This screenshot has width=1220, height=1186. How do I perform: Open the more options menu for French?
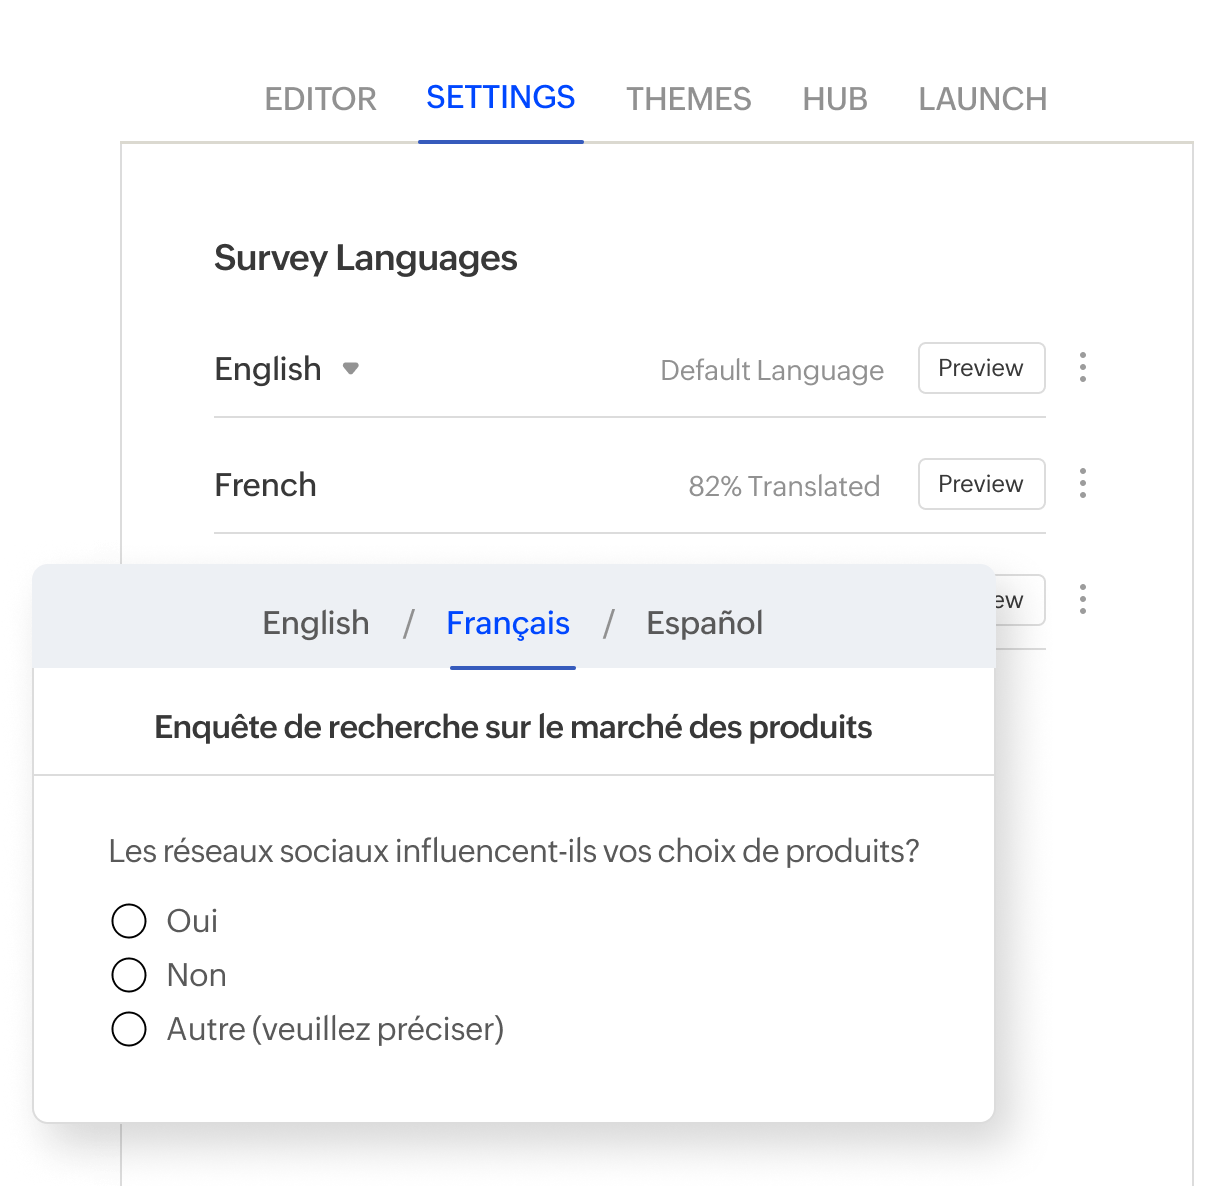[1082, 484]
